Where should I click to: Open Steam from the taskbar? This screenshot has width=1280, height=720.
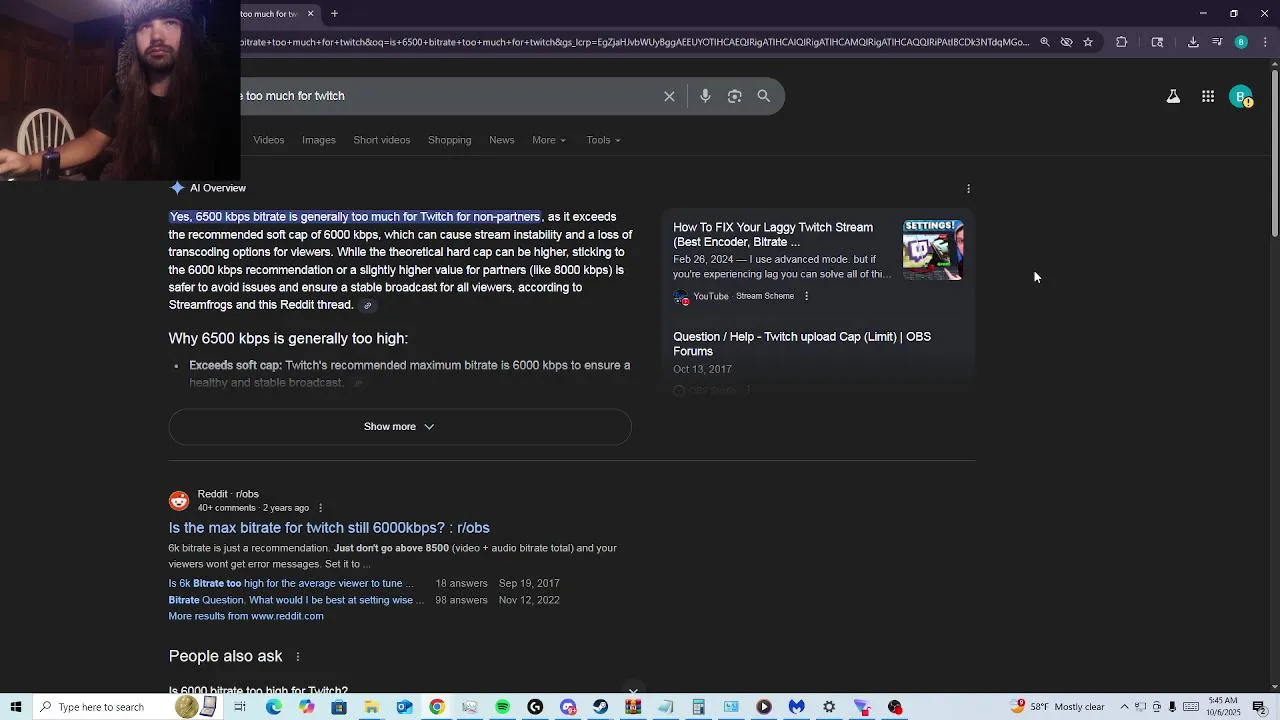[600, 707]
